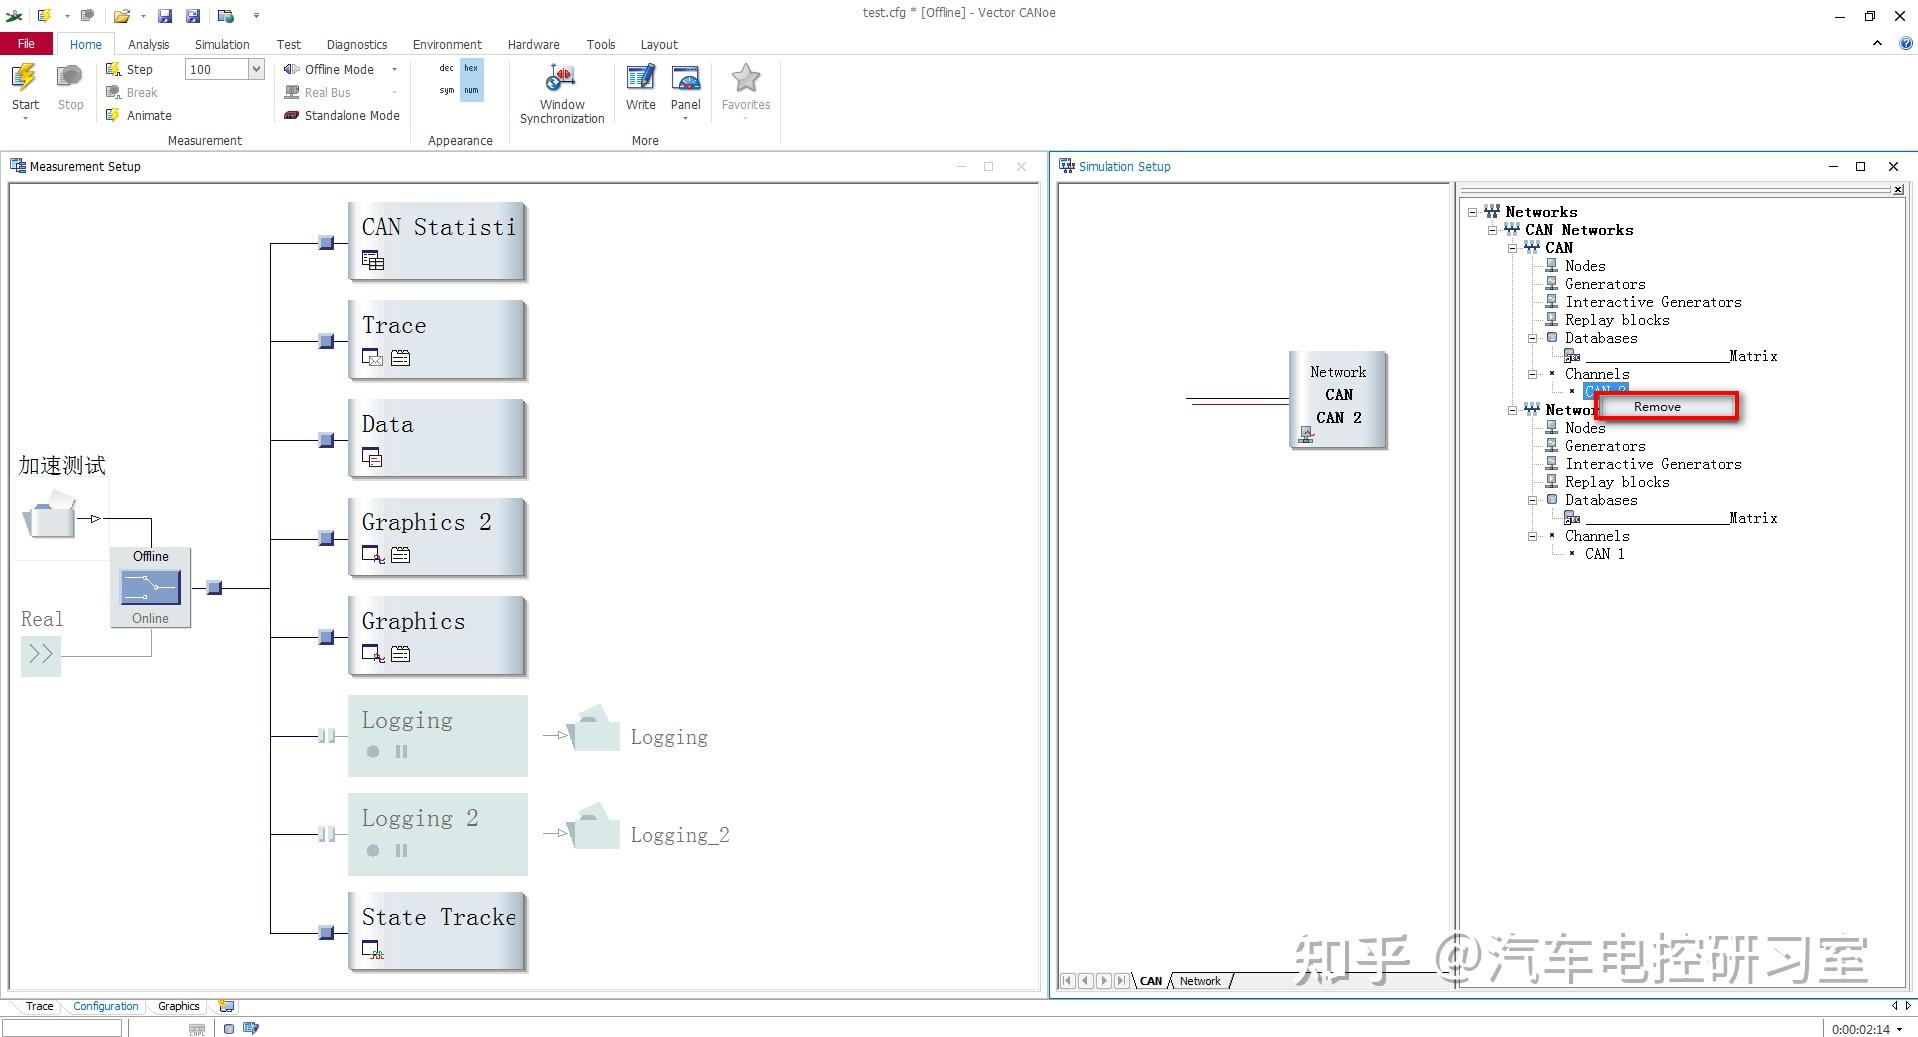Open the Simulation ribbon tab
1918x1037 pixels.
coord(222,44)
